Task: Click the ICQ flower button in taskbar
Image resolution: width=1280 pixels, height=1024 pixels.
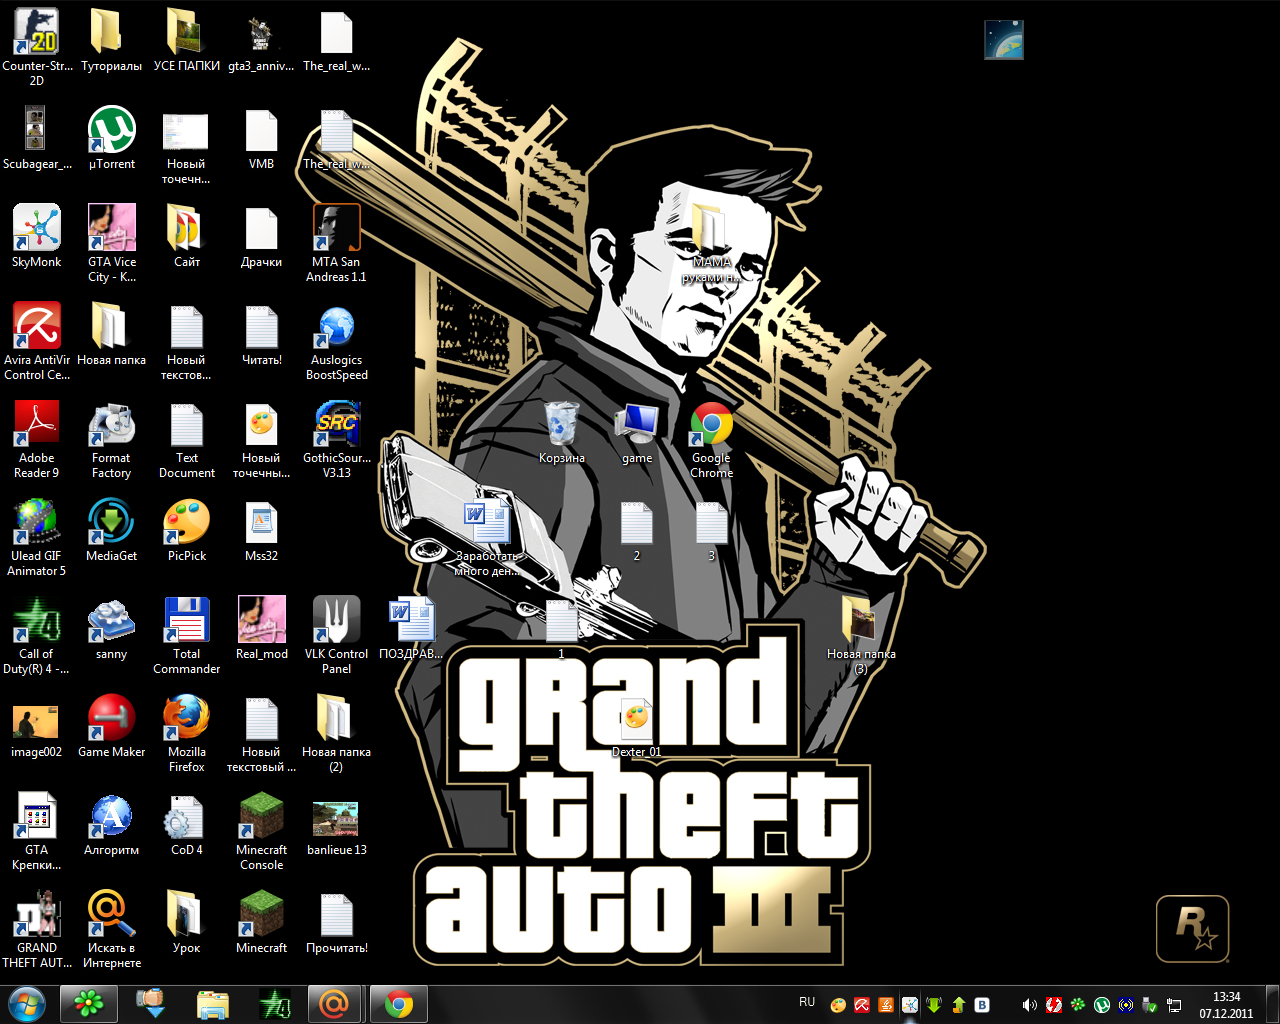Action: coord(89,1003)
